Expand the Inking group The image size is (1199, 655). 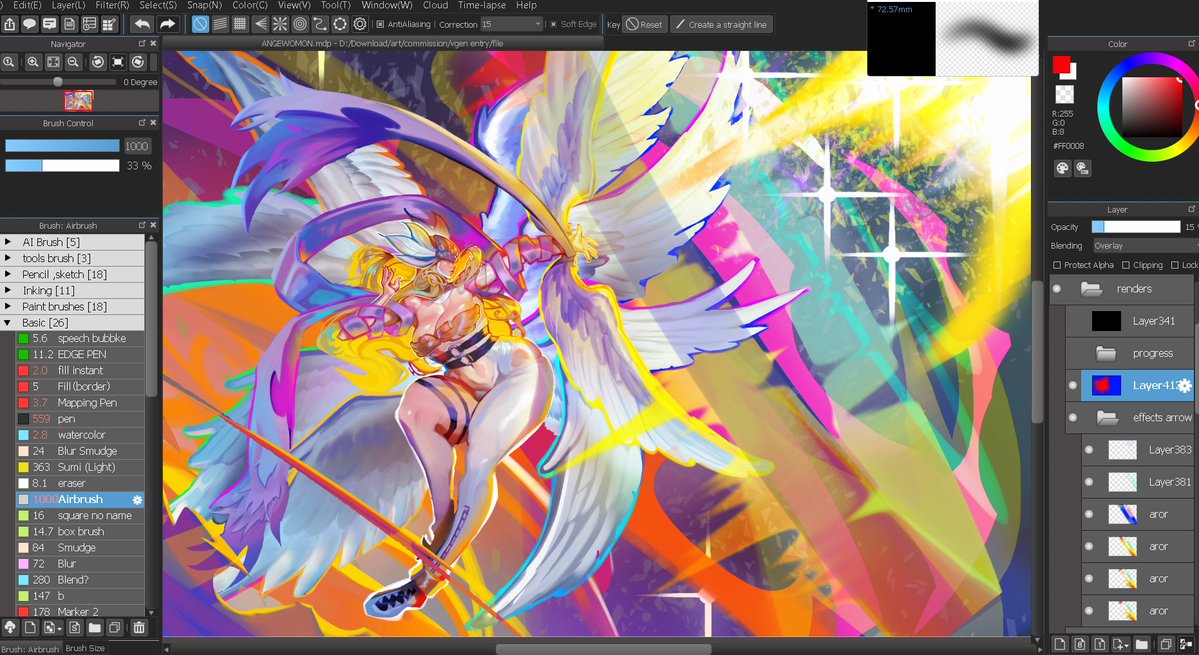(x=8, y=290)
